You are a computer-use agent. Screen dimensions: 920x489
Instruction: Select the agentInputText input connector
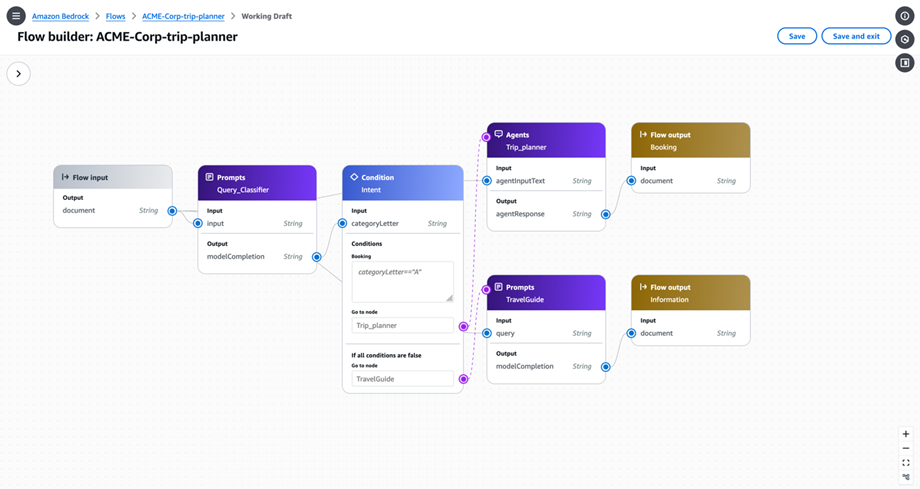(x=486, y=181)
